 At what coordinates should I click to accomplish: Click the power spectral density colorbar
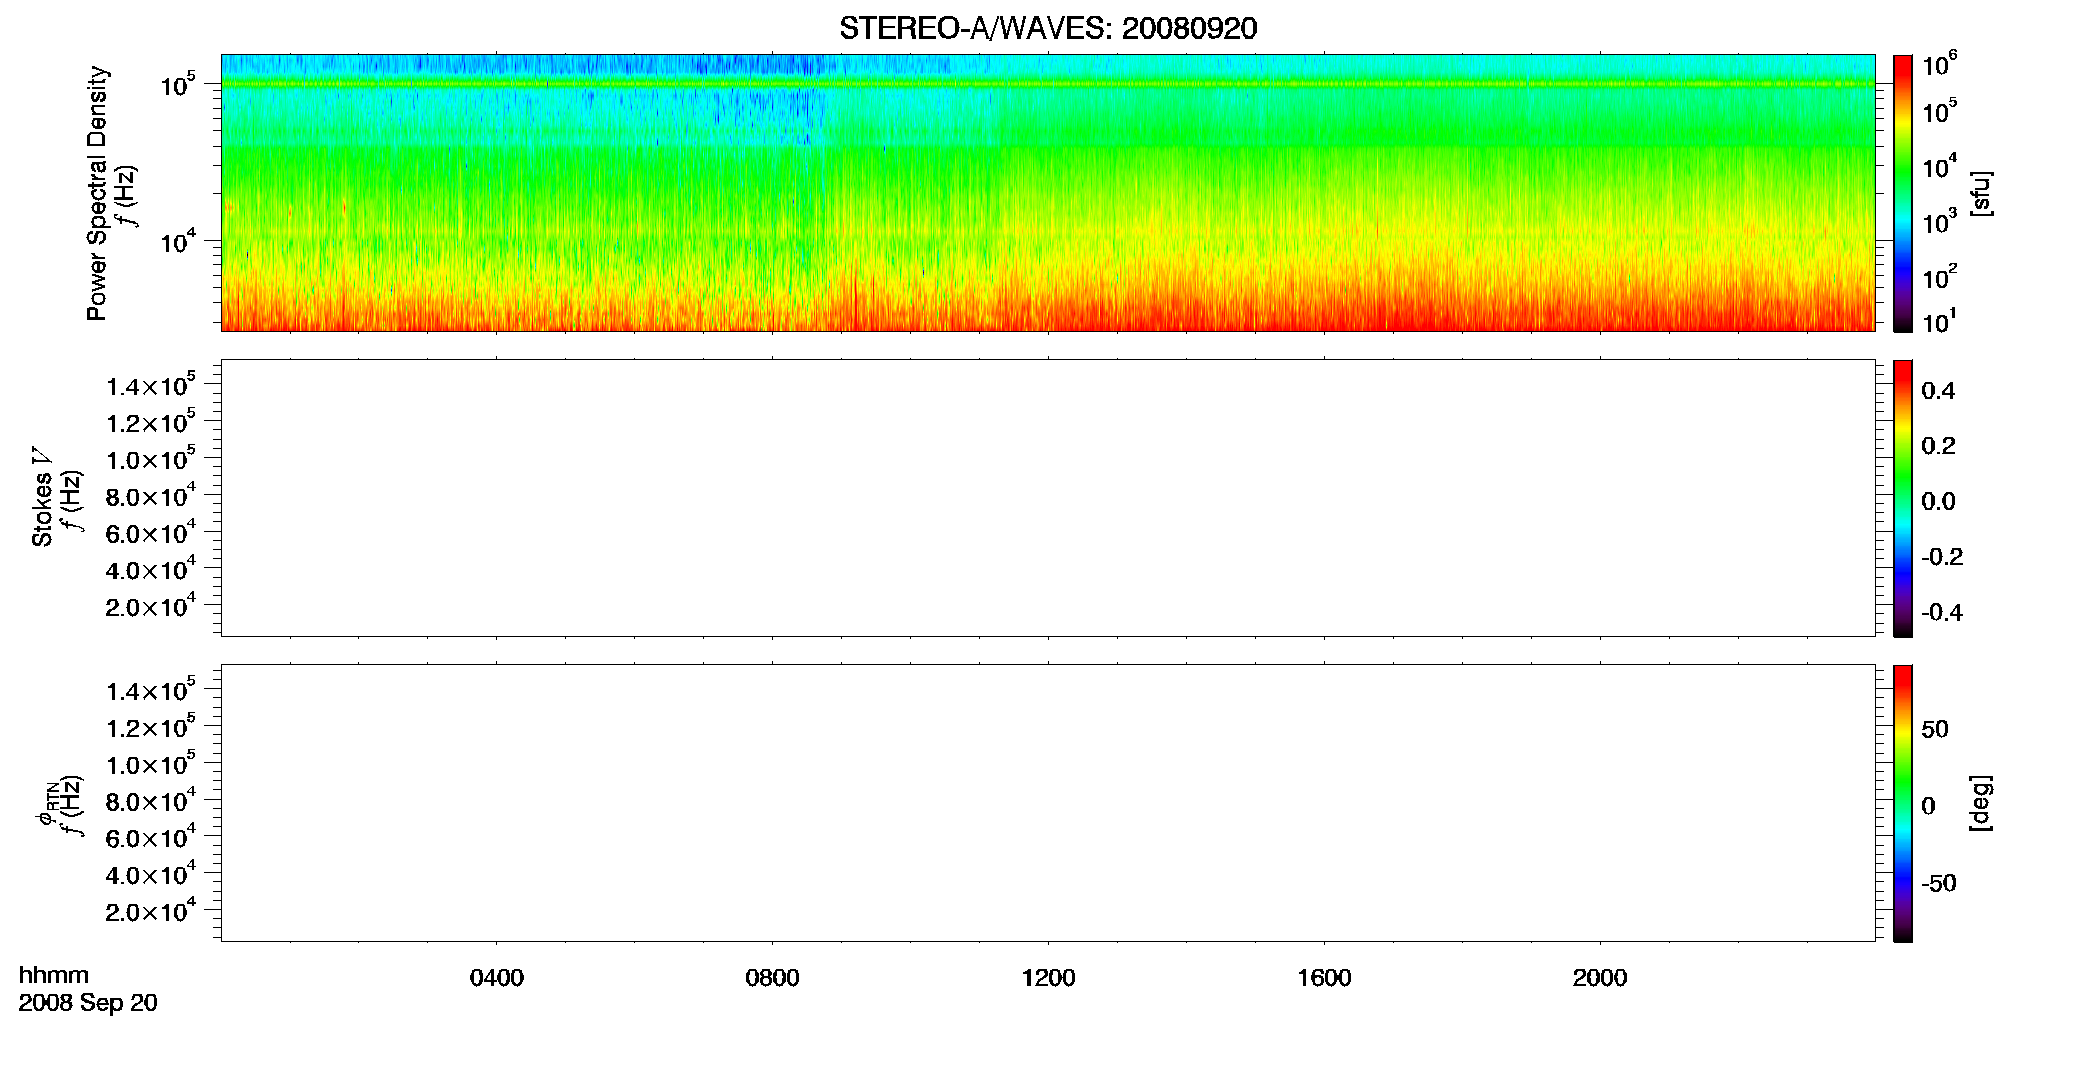click(1903, 193)
